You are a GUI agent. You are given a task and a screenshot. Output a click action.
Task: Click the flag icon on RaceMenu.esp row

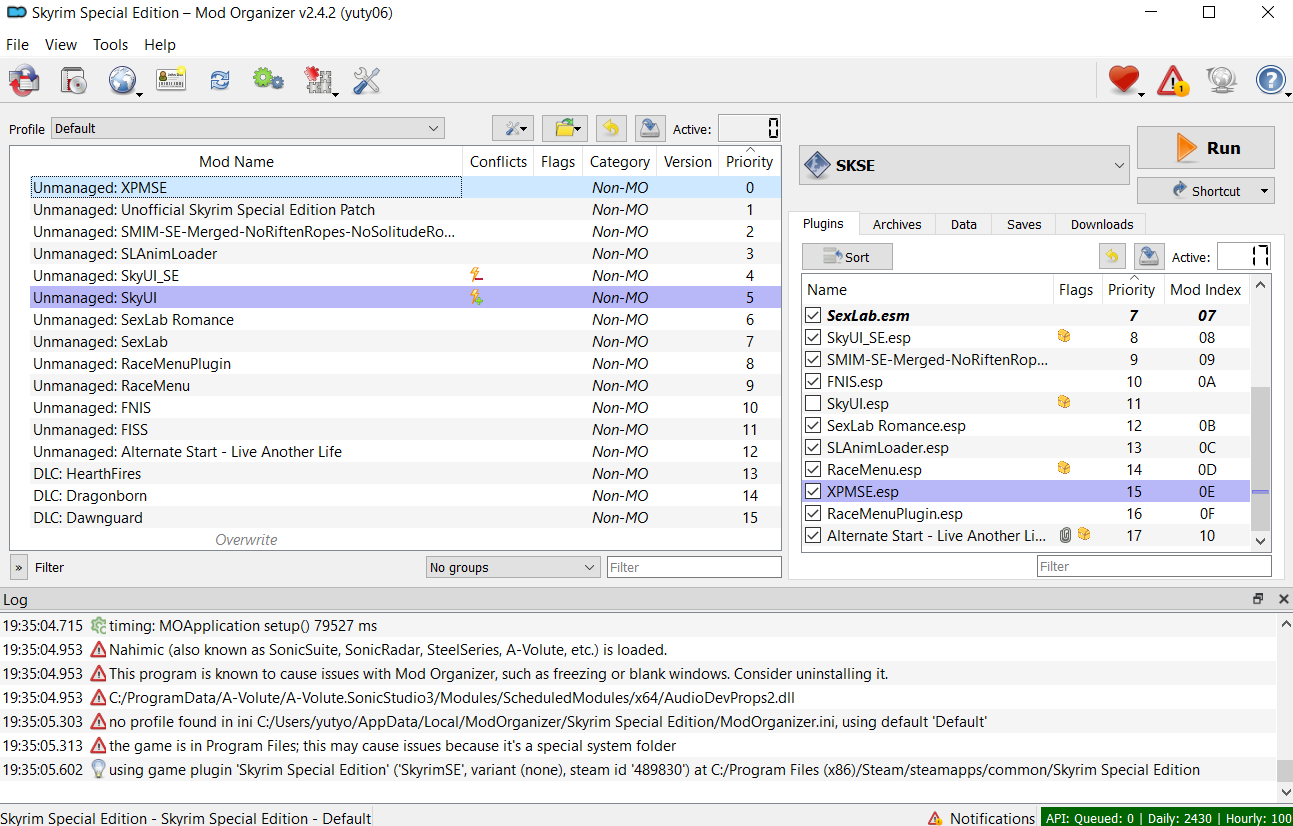1064,469
